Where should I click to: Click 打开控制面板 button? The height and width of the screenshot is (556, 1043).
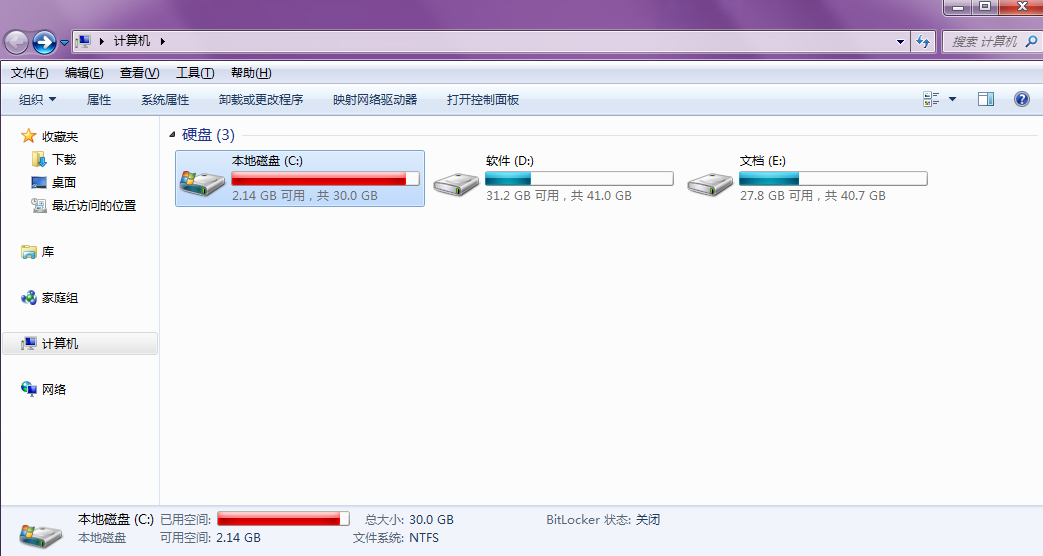(x=483, y=100)
